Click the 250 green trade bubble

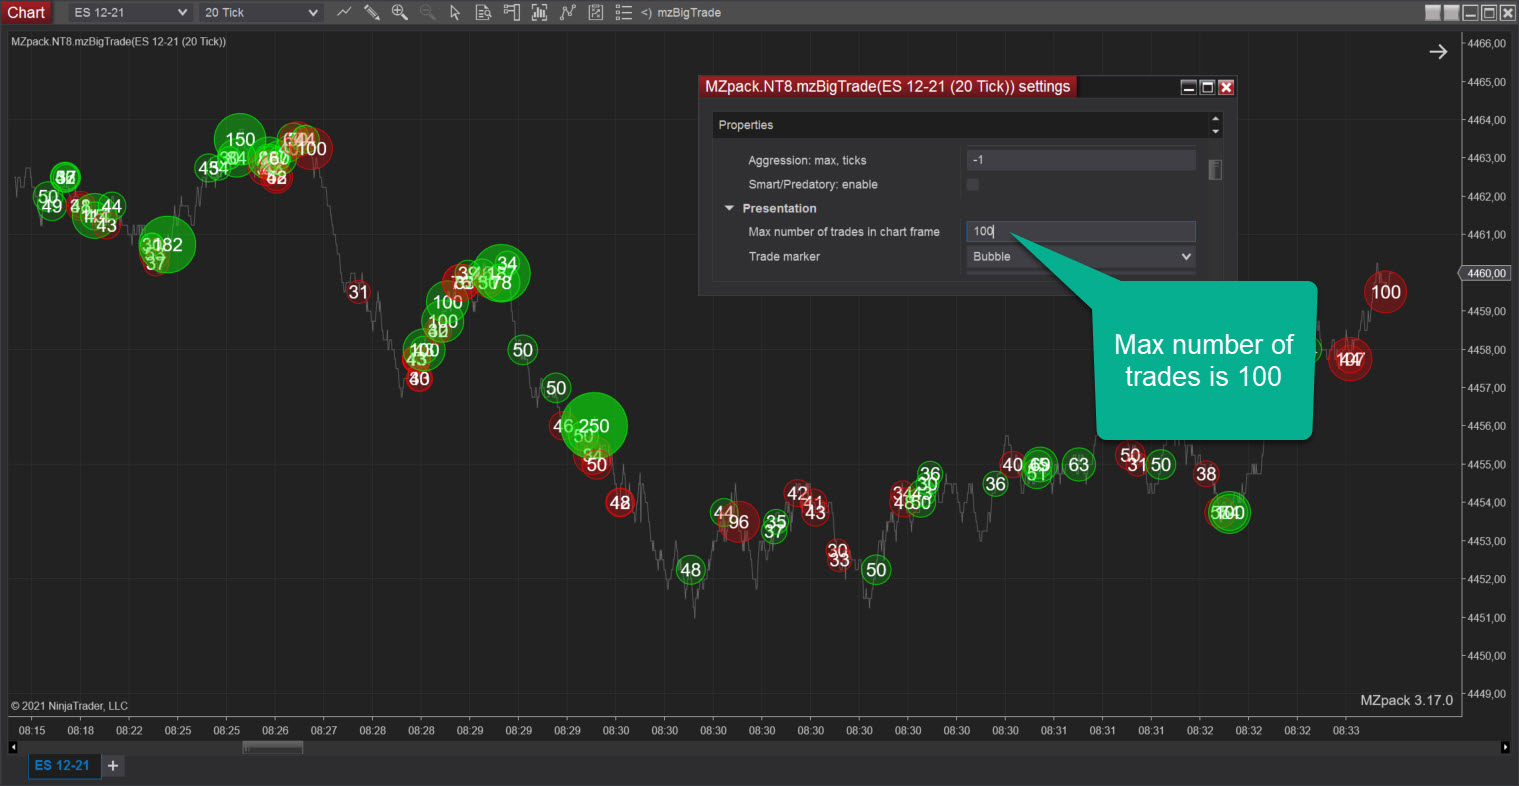pos(594,426)
